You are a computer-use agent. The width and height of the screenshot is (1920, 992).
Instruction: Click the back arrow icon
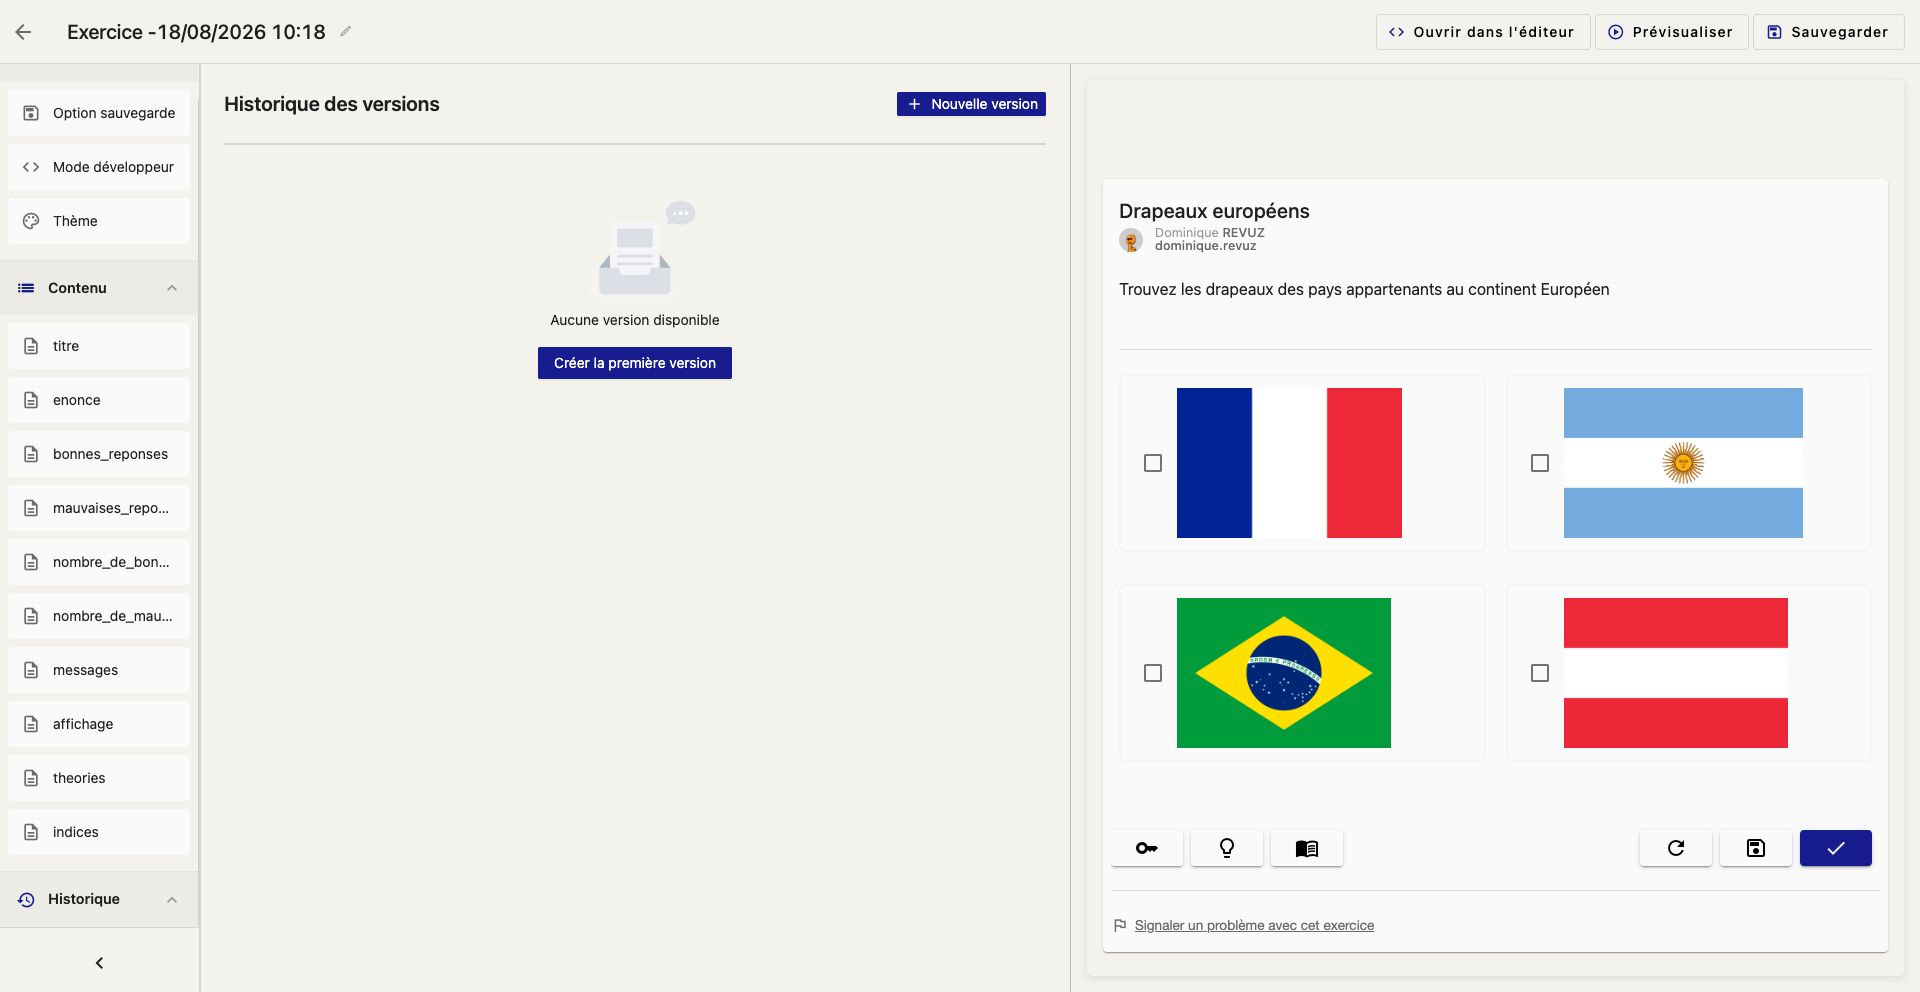point(24,32)
